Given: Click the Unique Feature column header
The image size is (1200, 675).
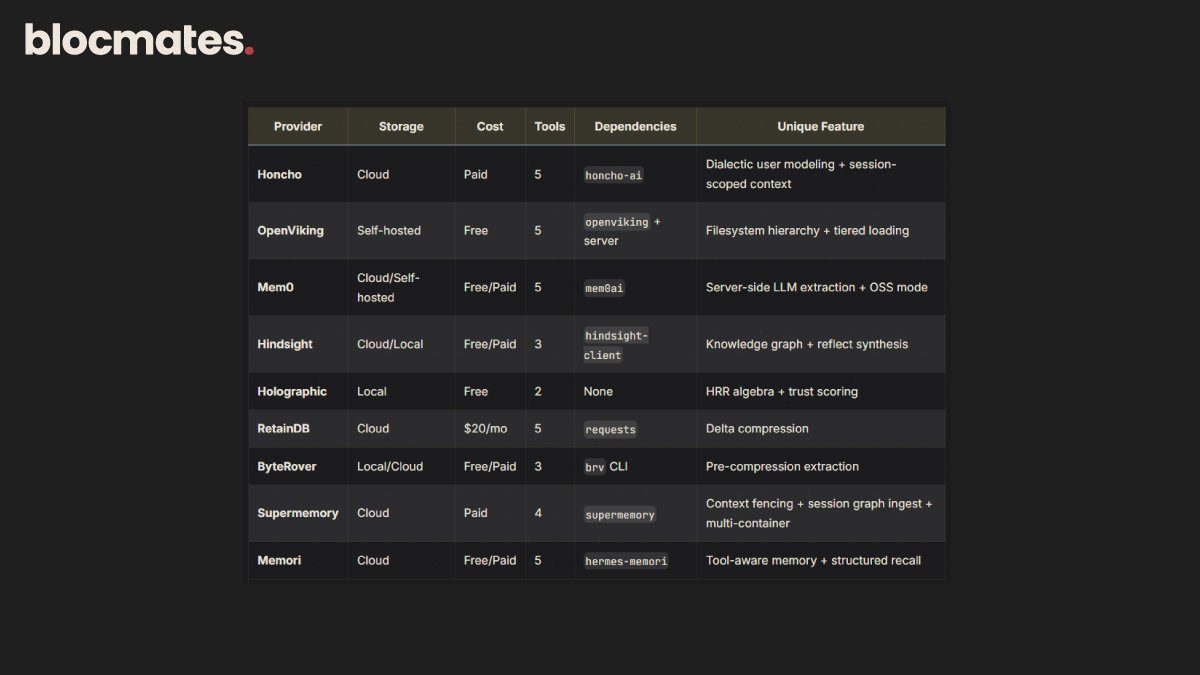Looking at the screenshot, I should pyautogui.click(x=821, y=127).
